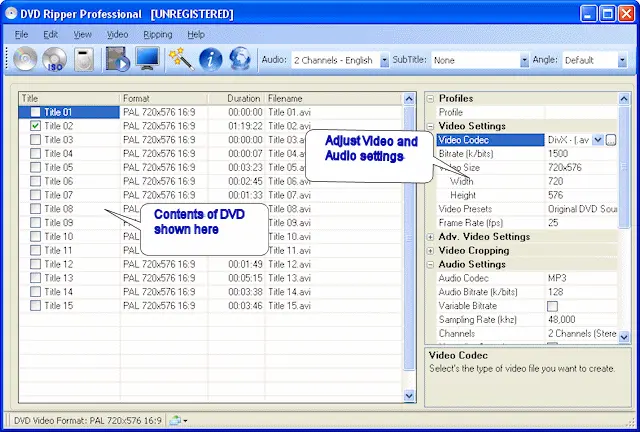Open the Help menu
Image resolution: width=640 pixels, height=432 pixels.
pyautogui.click(x=196, y=35)
